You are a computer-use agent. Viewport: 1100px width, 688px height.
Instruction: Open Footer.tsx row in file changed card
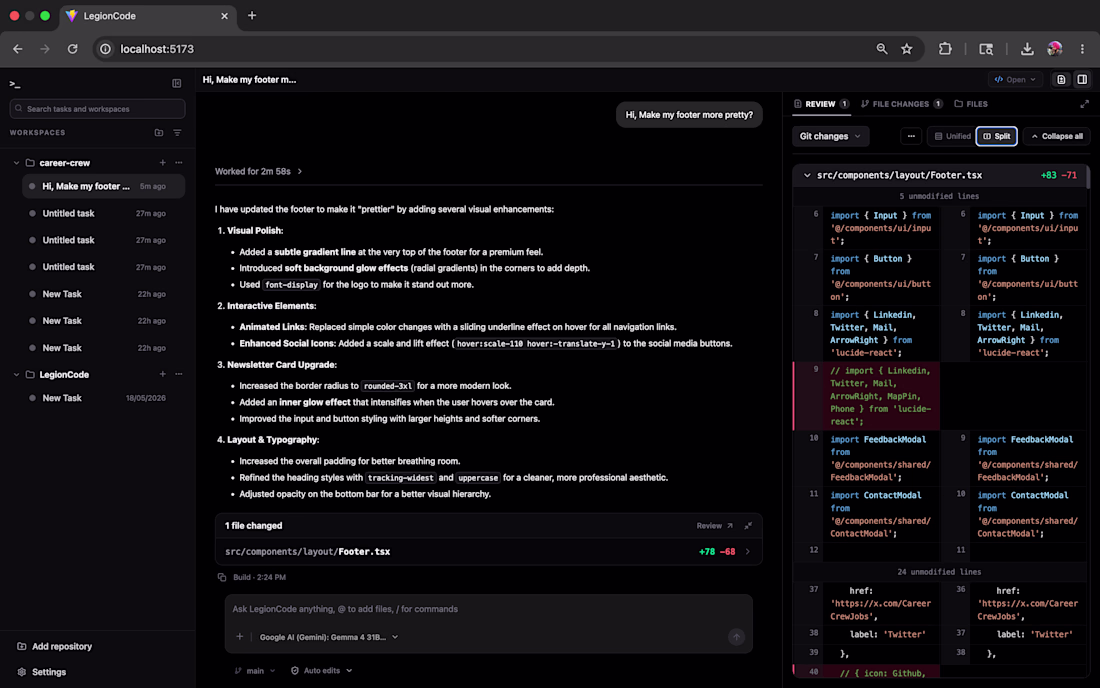pos(488,552)
